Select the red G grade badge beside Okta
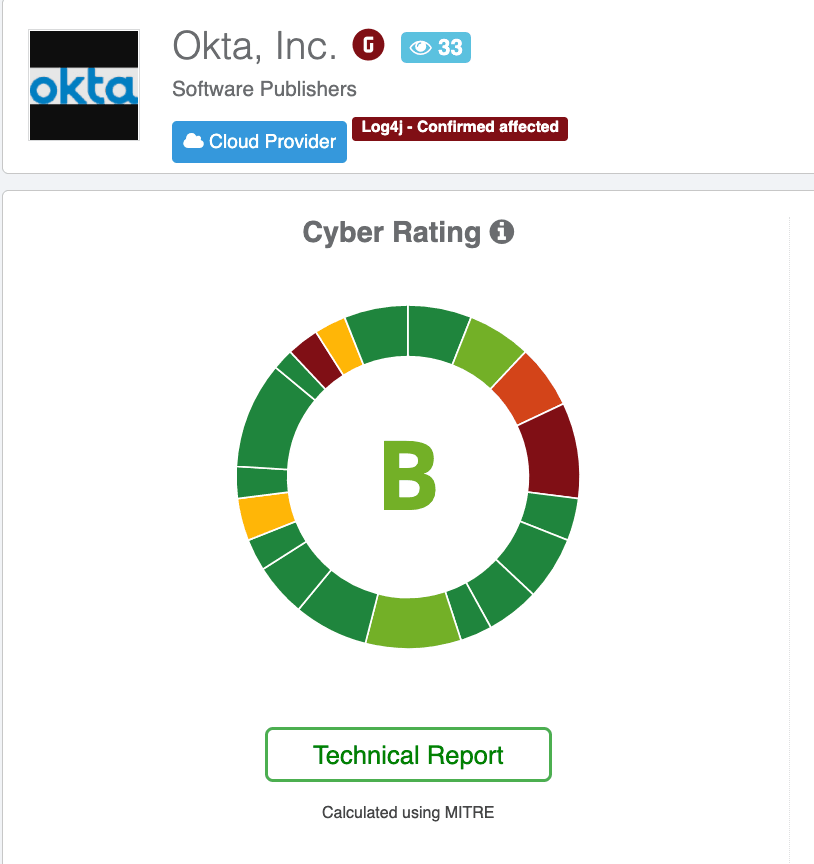This screenshot has width=814, height=864. click(368, 45)
